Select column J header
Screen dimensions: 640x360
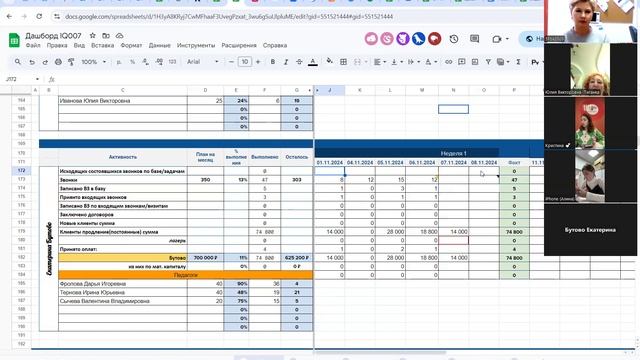pos(329,90)
